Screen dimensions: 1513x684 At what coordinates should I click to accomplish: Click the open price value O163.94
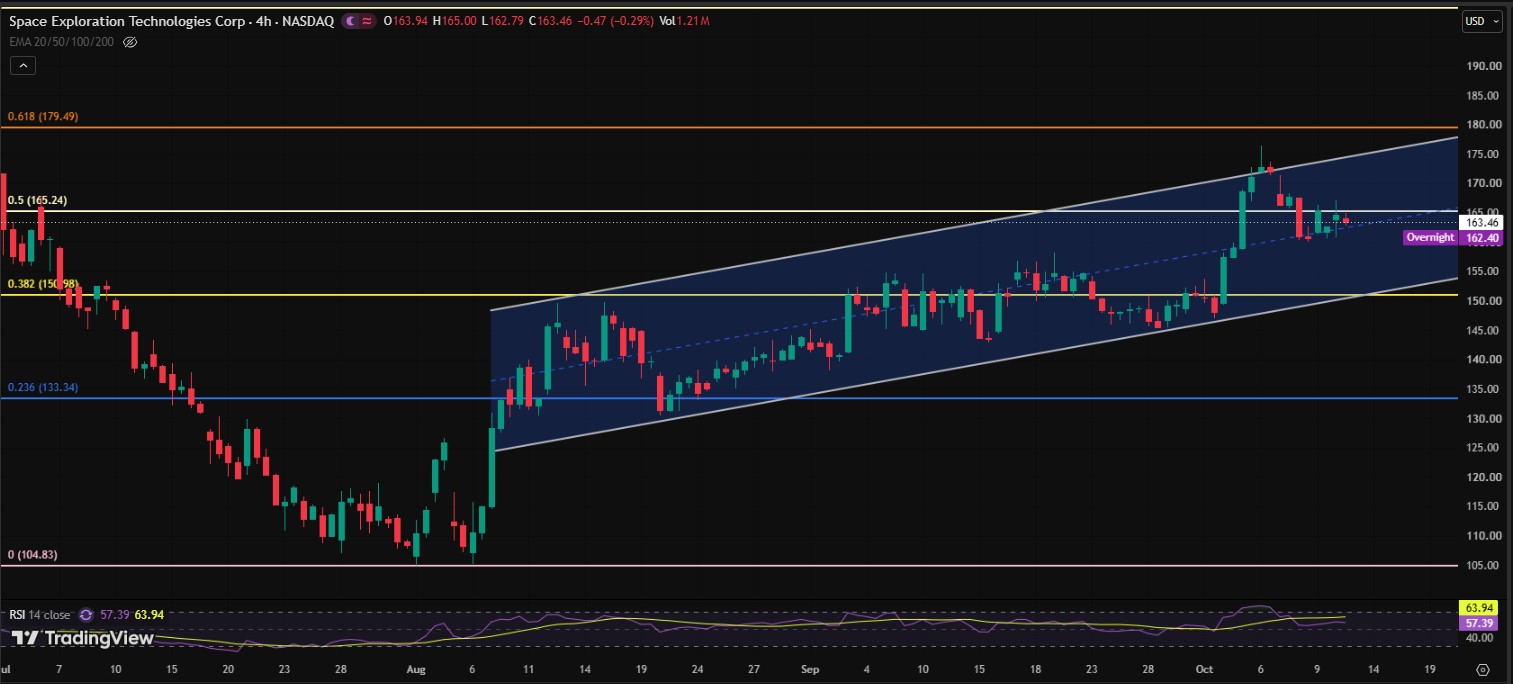406,20
